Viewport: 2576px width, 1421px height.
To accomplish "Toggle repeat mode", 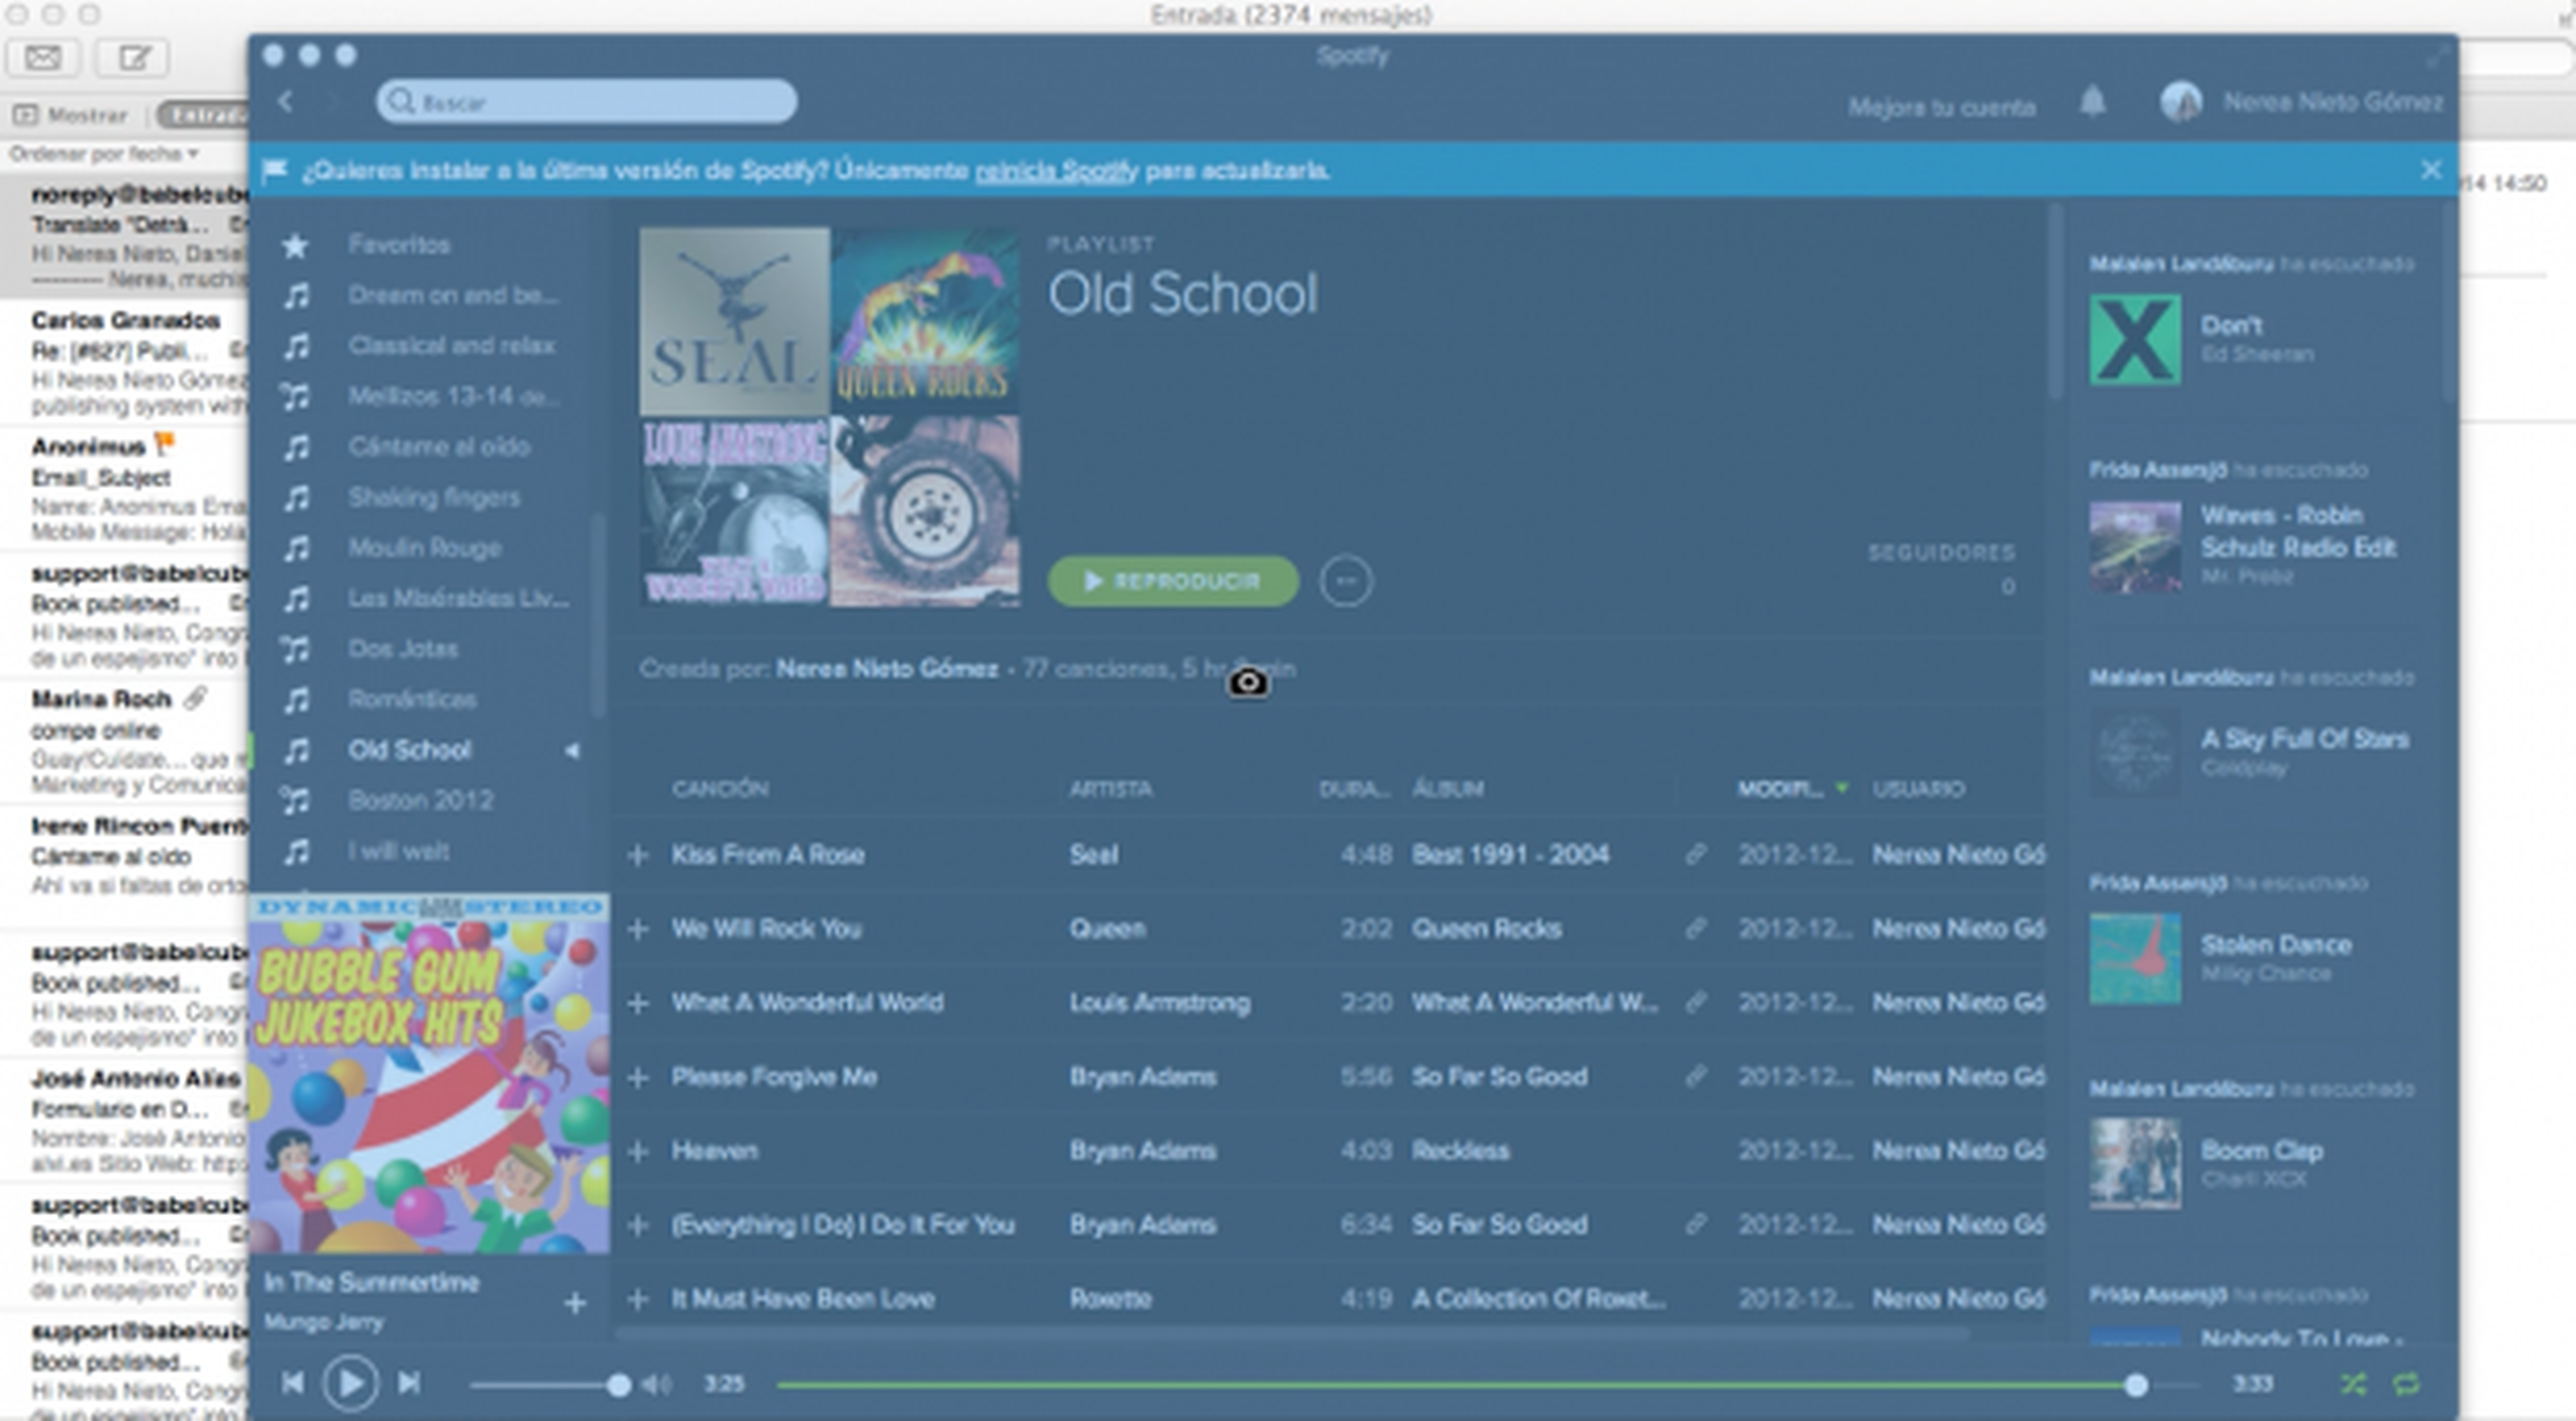I will tap(2406, 1384).
